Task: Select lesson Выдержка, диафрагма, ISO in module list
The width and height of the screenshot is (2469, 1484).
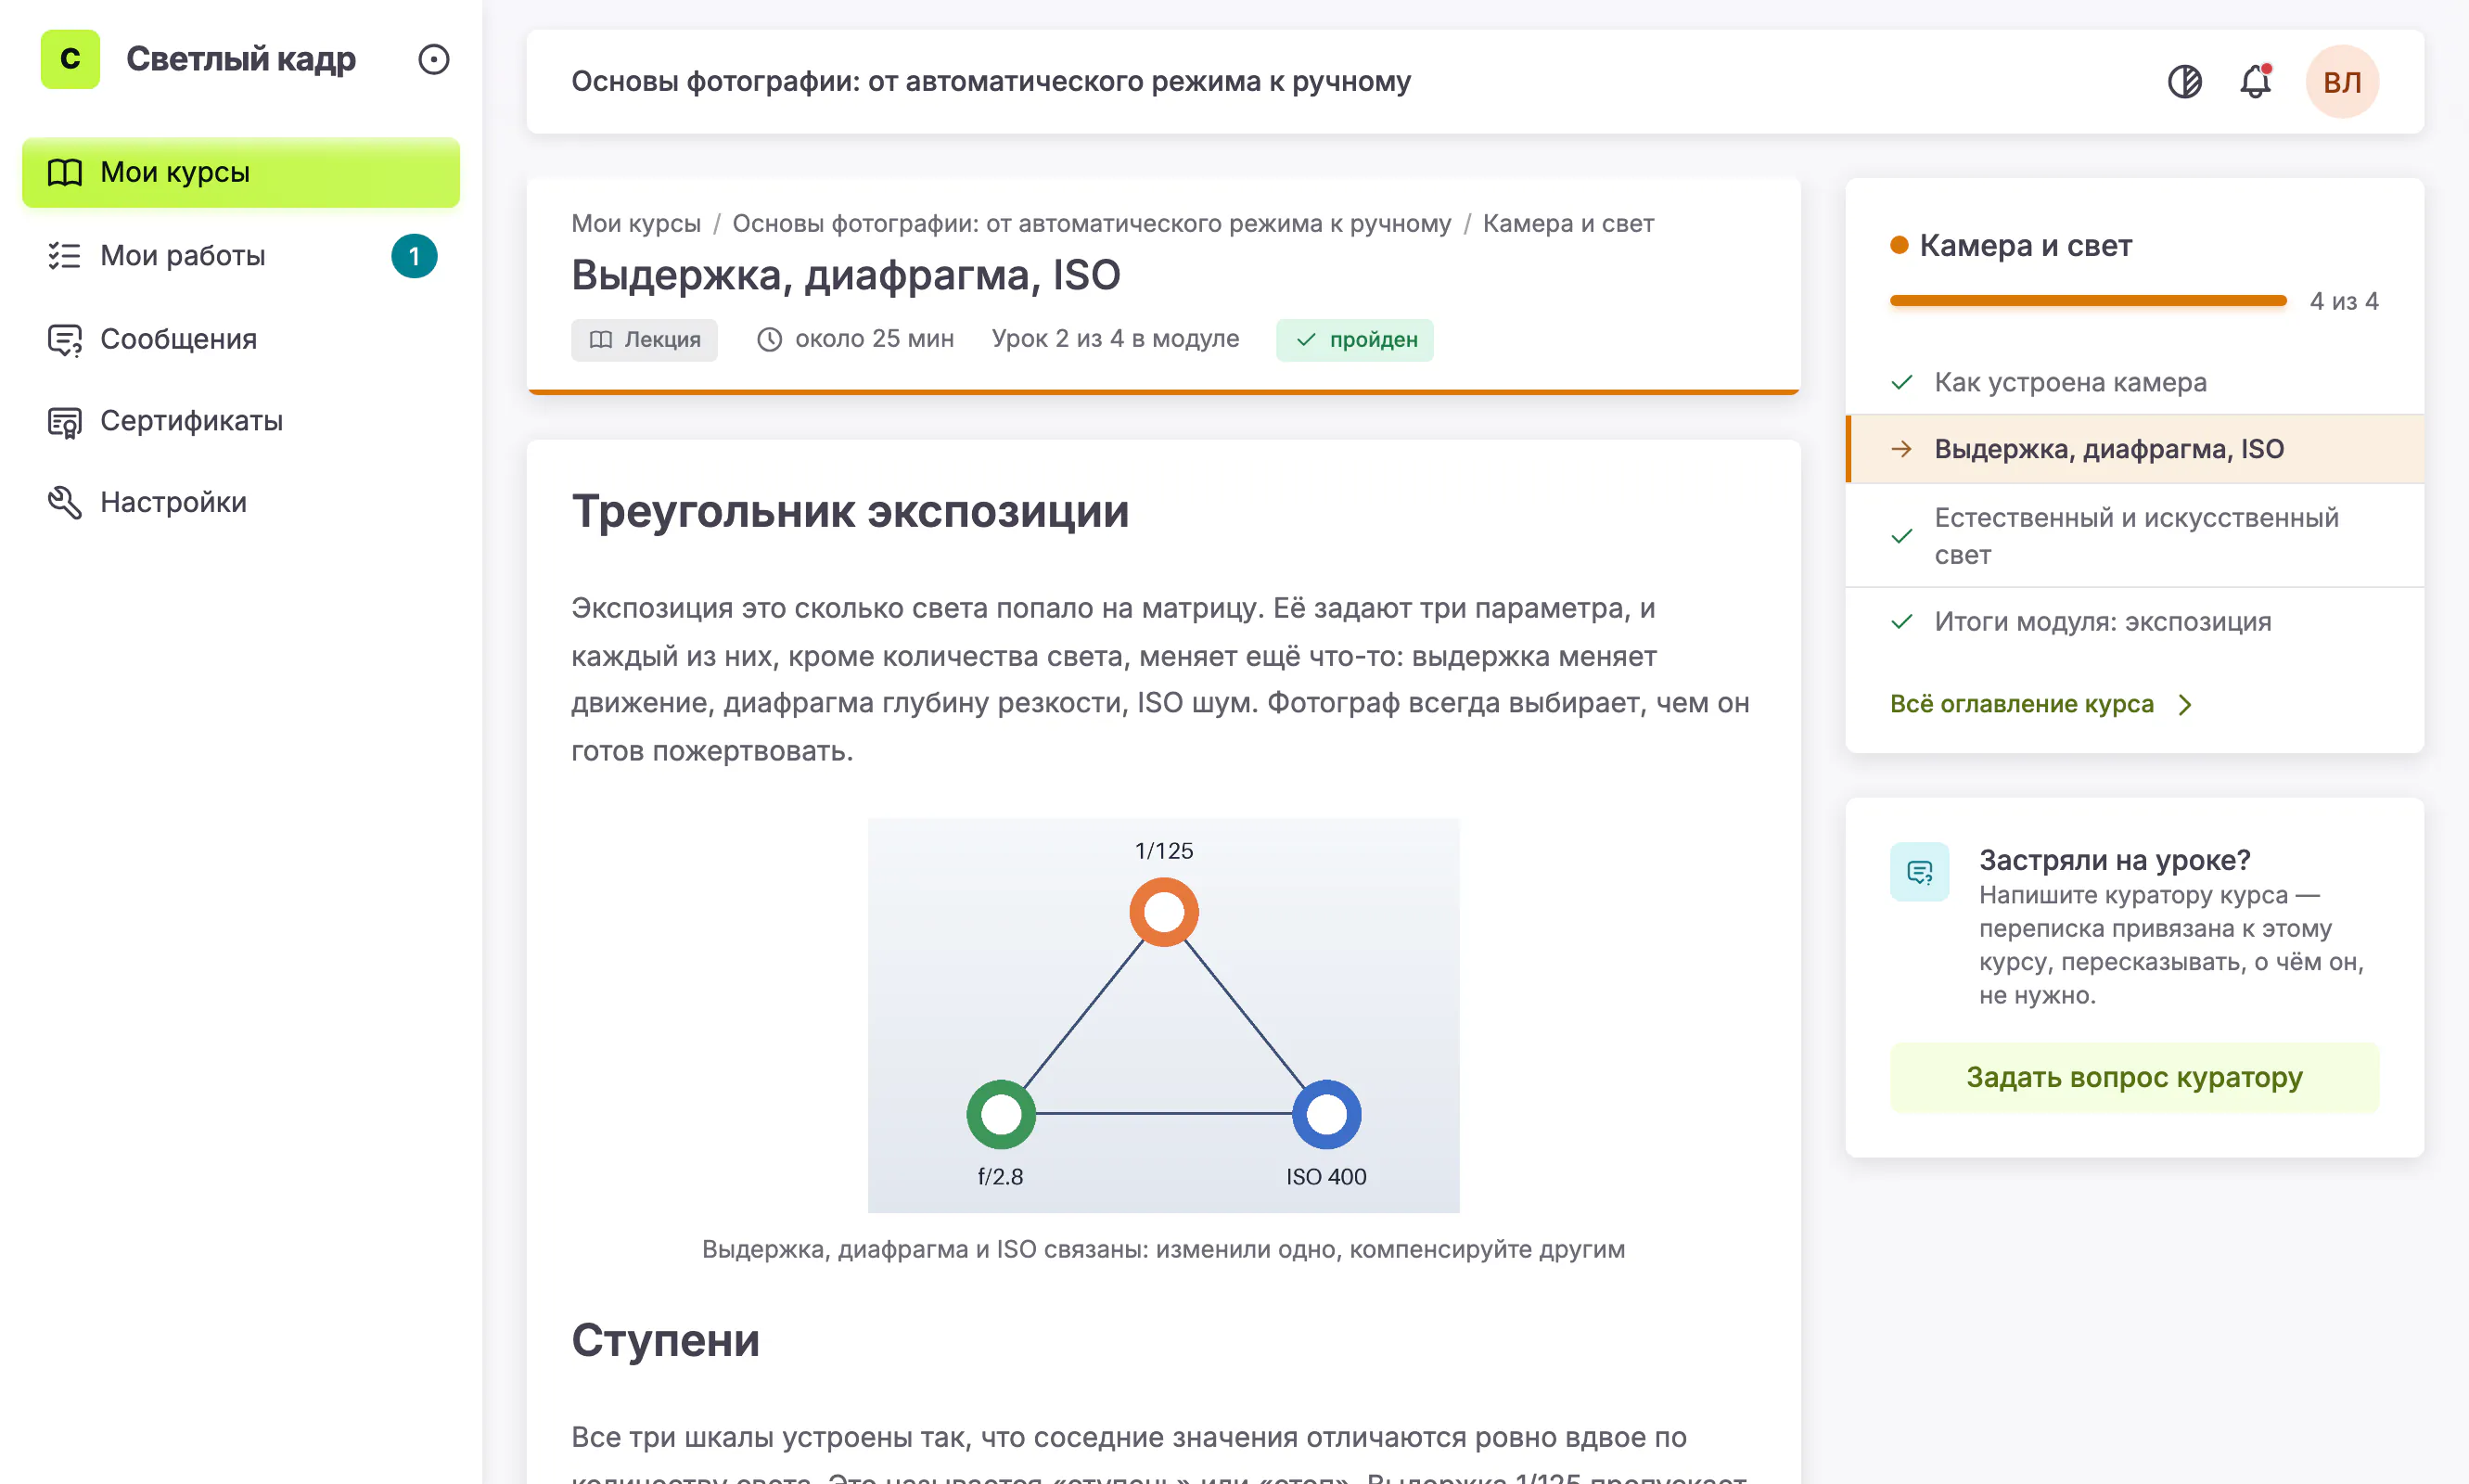Action: (2134, 449)
